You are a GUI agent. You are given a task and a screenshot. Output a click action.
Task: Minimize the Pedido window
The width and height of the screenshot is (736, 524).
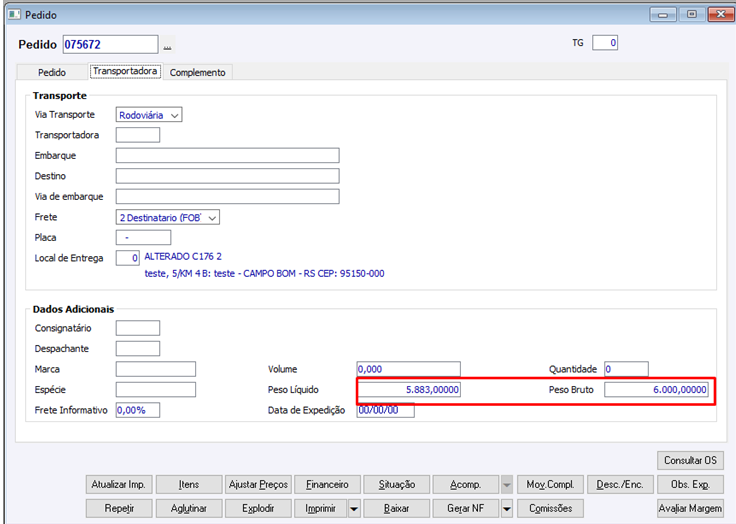pyautogui.click(x=663, y=14)
